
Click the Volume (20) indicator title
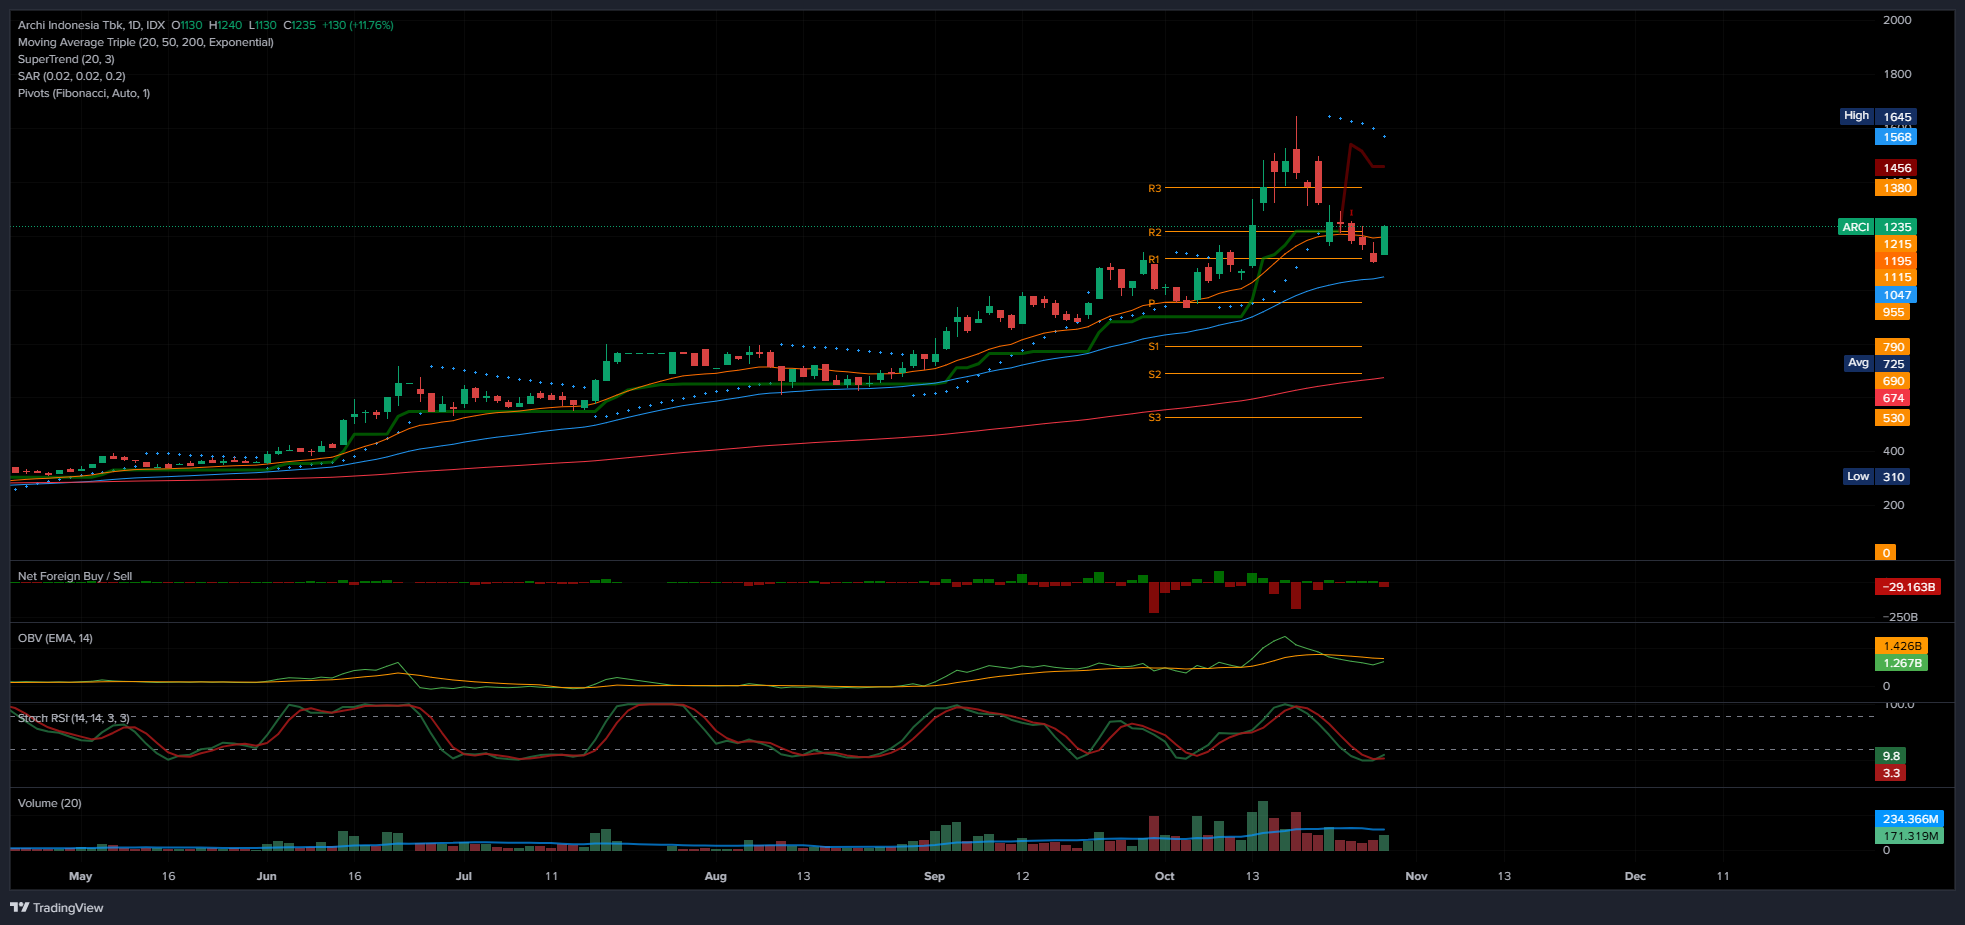[x=50, y=803]
